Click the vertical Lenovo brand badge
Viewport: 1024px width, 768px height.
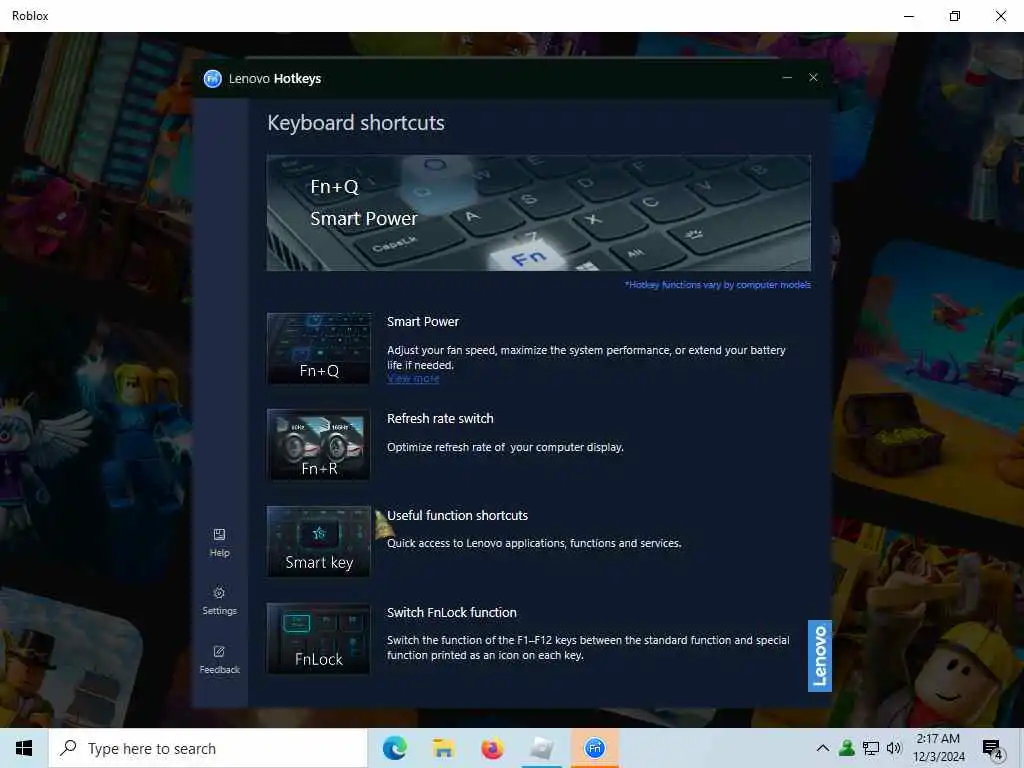(x=820, y=656)
